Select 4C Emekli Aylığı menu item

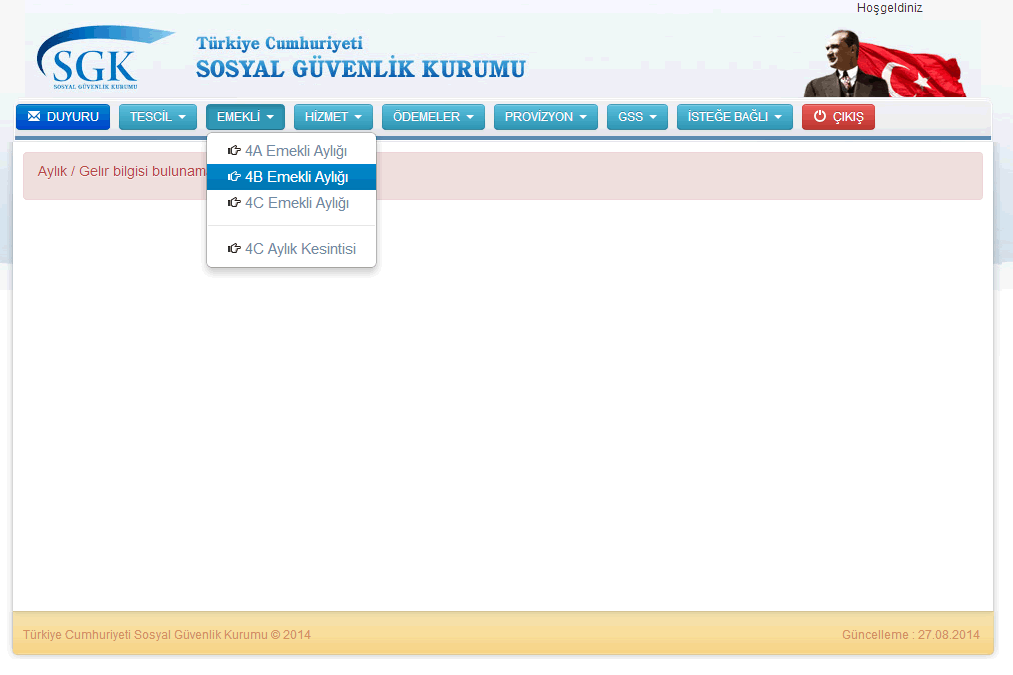pos(291,203)
